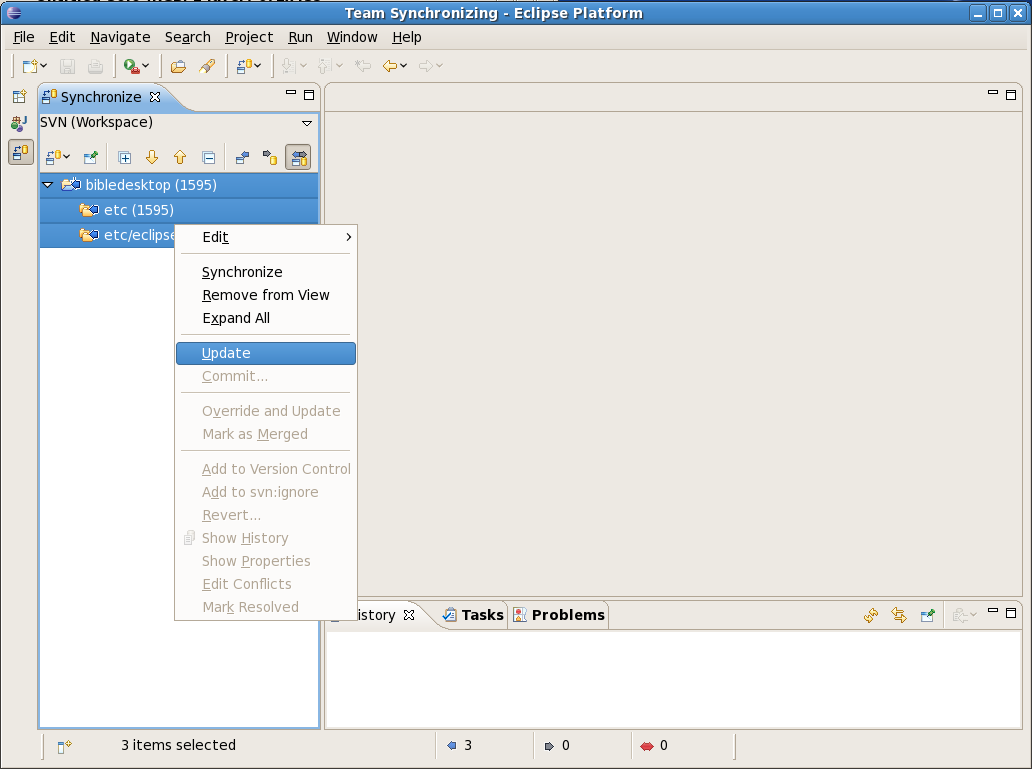The width and height of the screenshot is (1032, 769).
Task: Click the Expand All icon in Synchronize toolbar
Action: (x=125, y=157)
